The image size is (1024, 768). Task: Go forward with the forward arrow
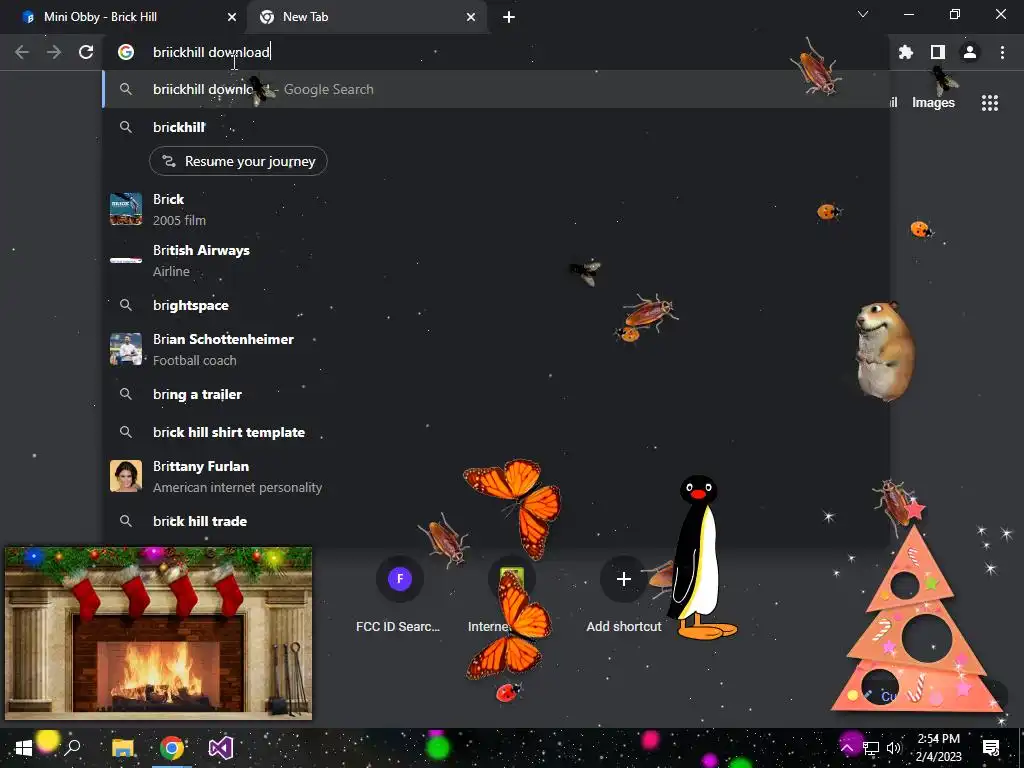coord(54,52)
